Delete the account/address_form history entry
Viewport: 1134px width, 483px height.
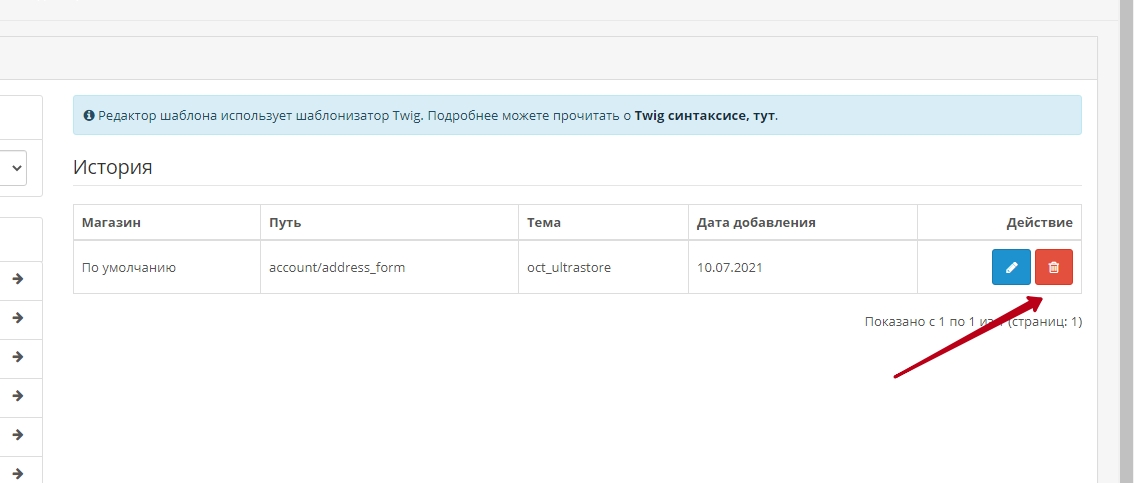pyautogui.click(x=1053, y=267)
